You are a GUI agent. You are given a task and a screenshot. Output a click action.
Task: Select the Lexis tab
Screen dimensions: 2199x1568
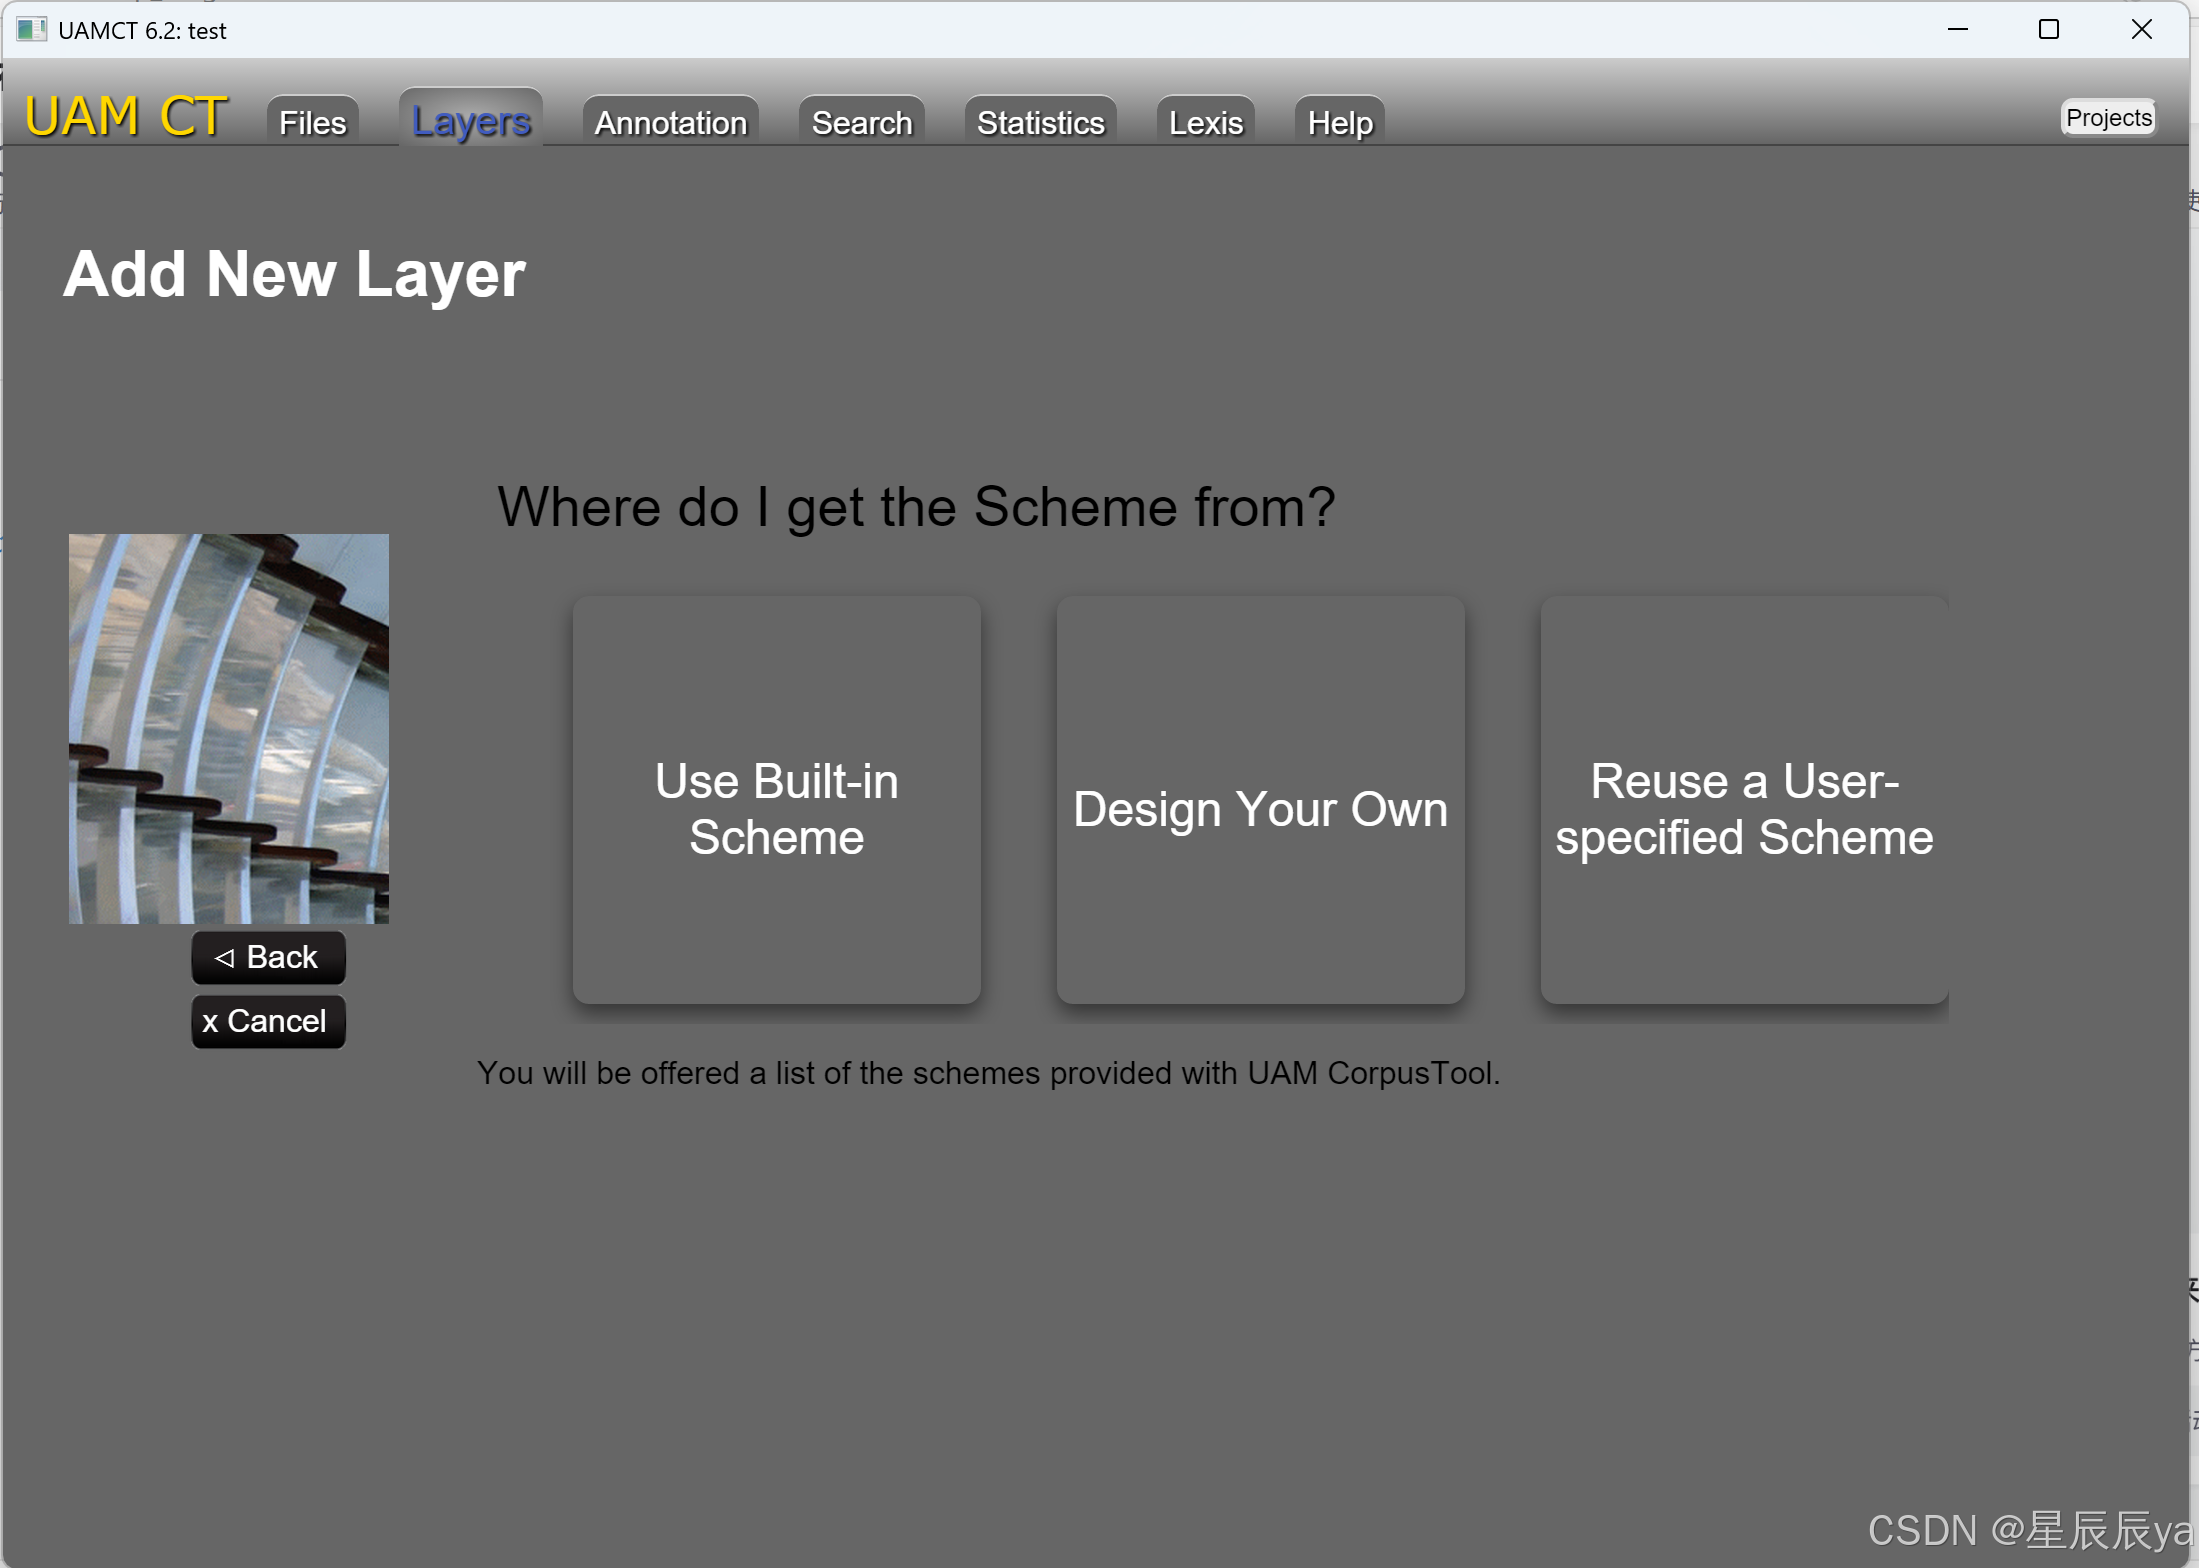coord(1205,122)
